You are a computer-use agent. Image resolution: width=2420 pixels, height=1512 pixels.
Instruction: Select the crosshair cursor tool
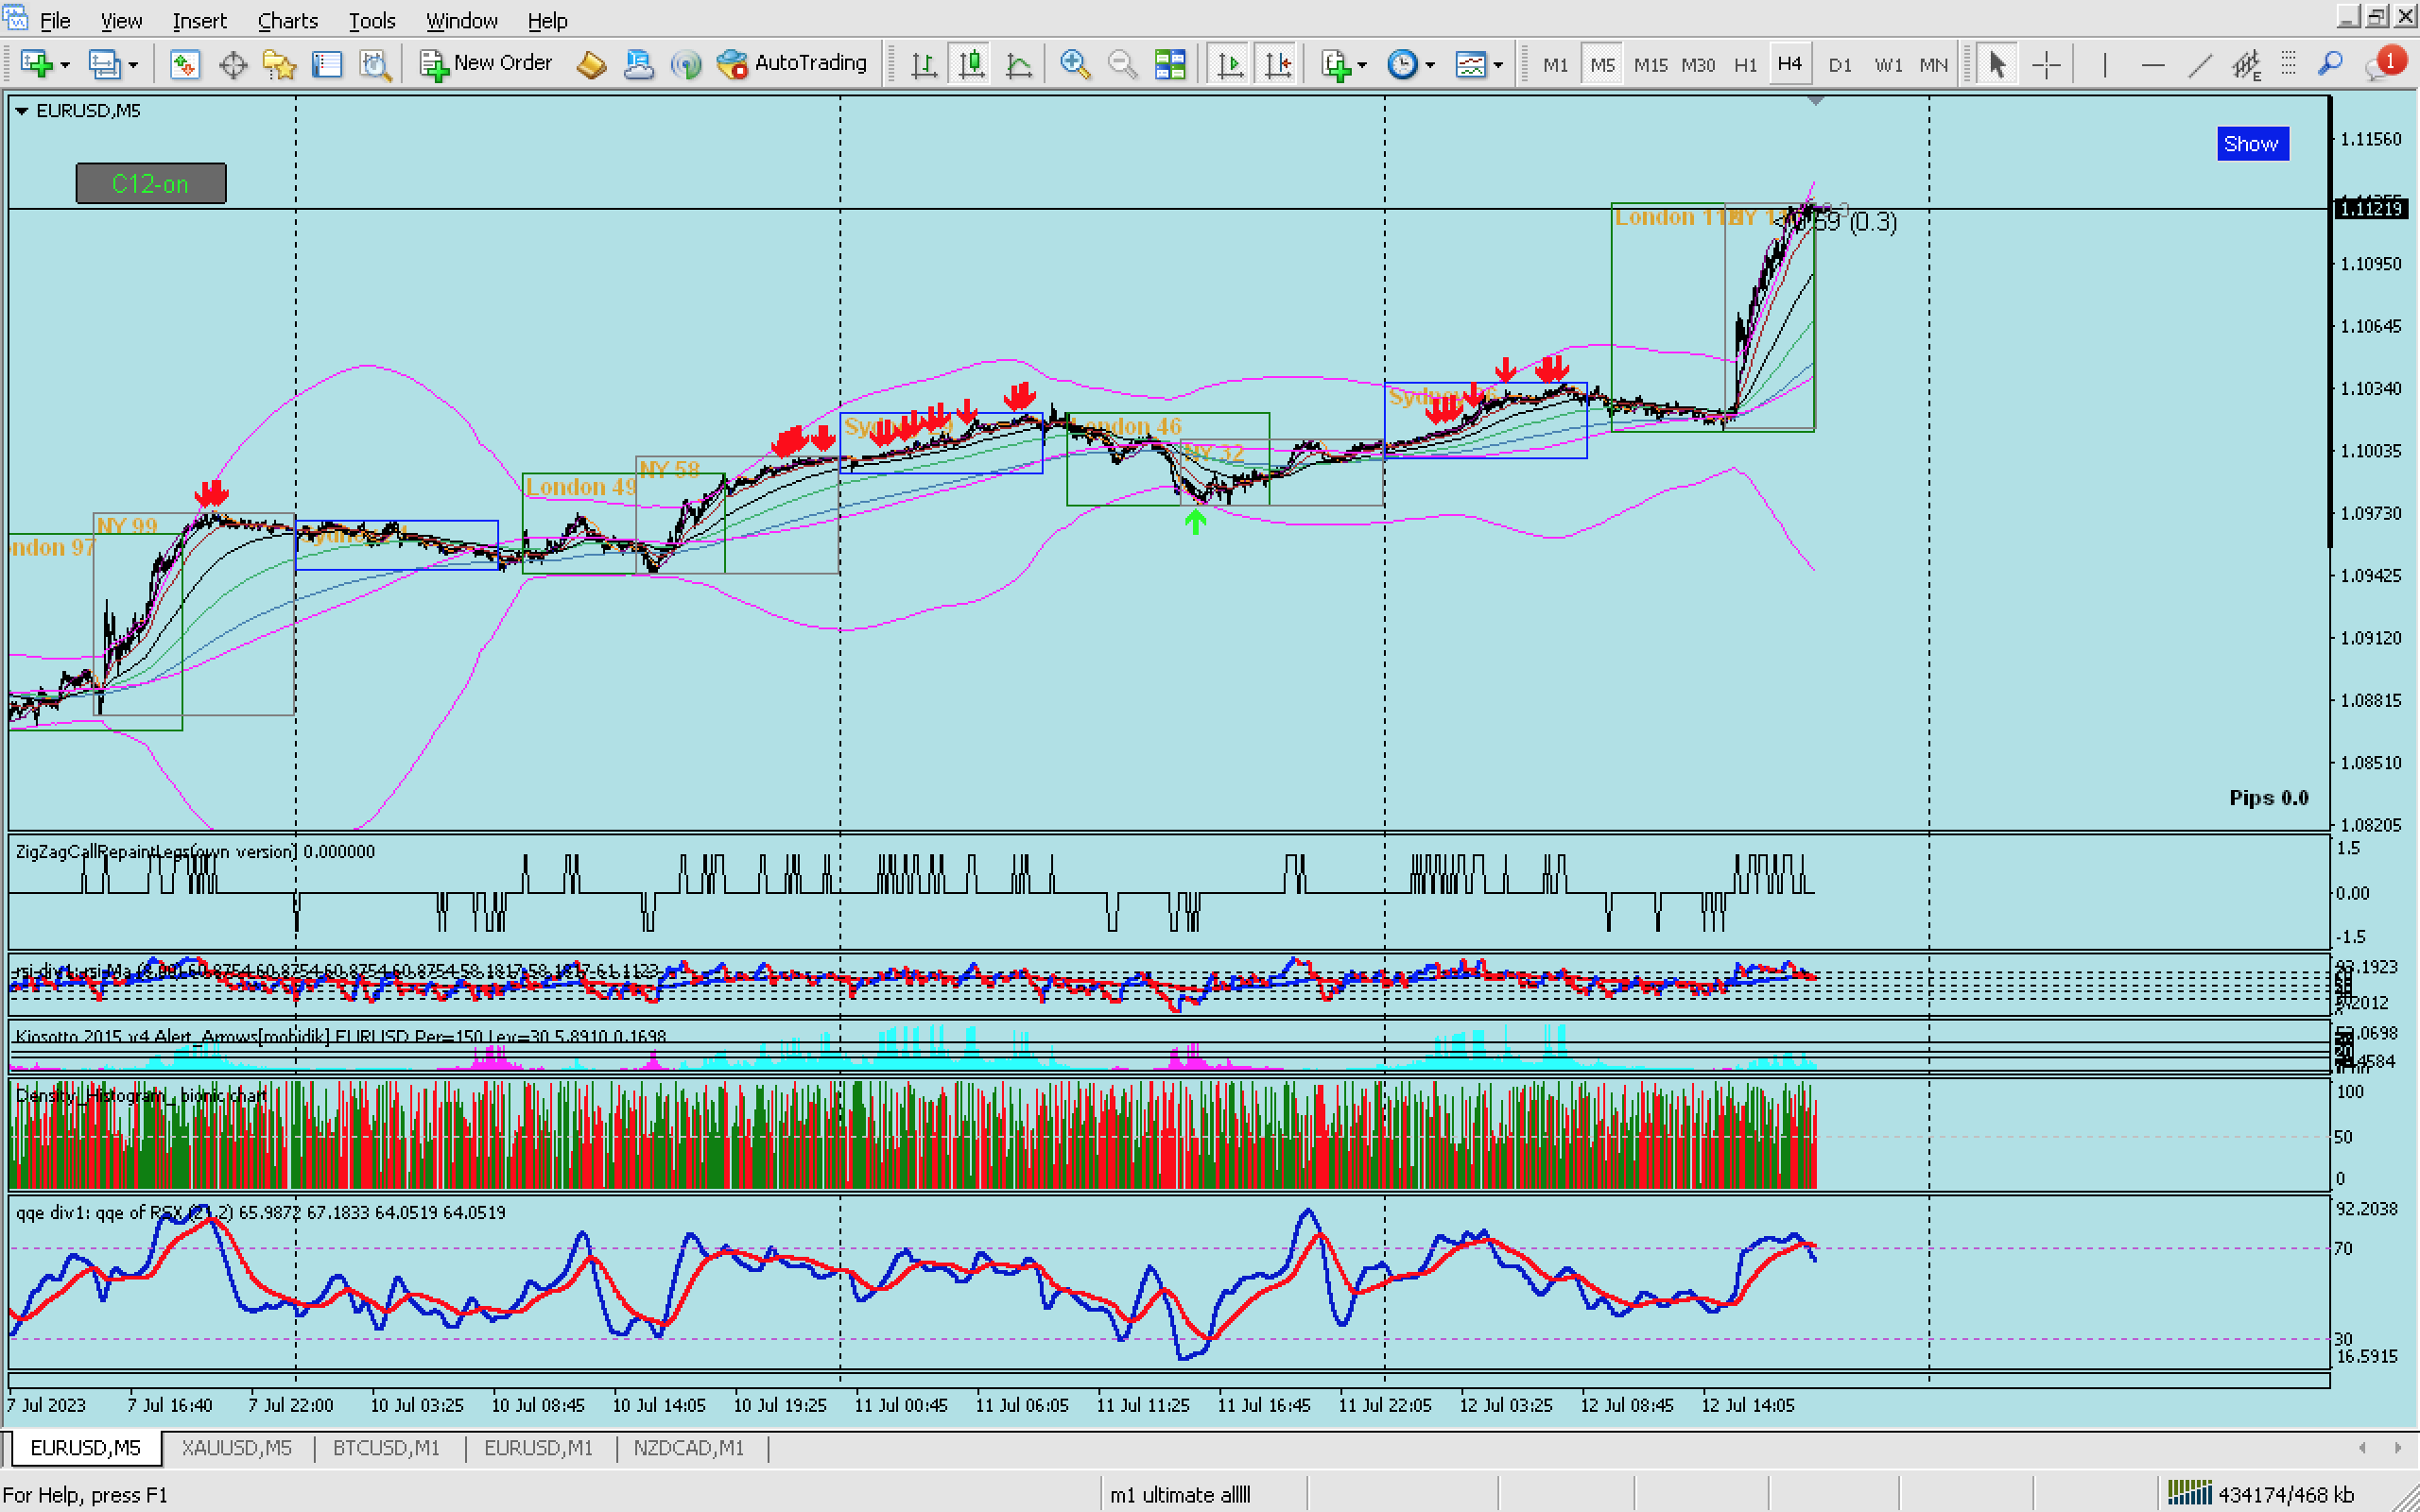[x=2046, y=64]
